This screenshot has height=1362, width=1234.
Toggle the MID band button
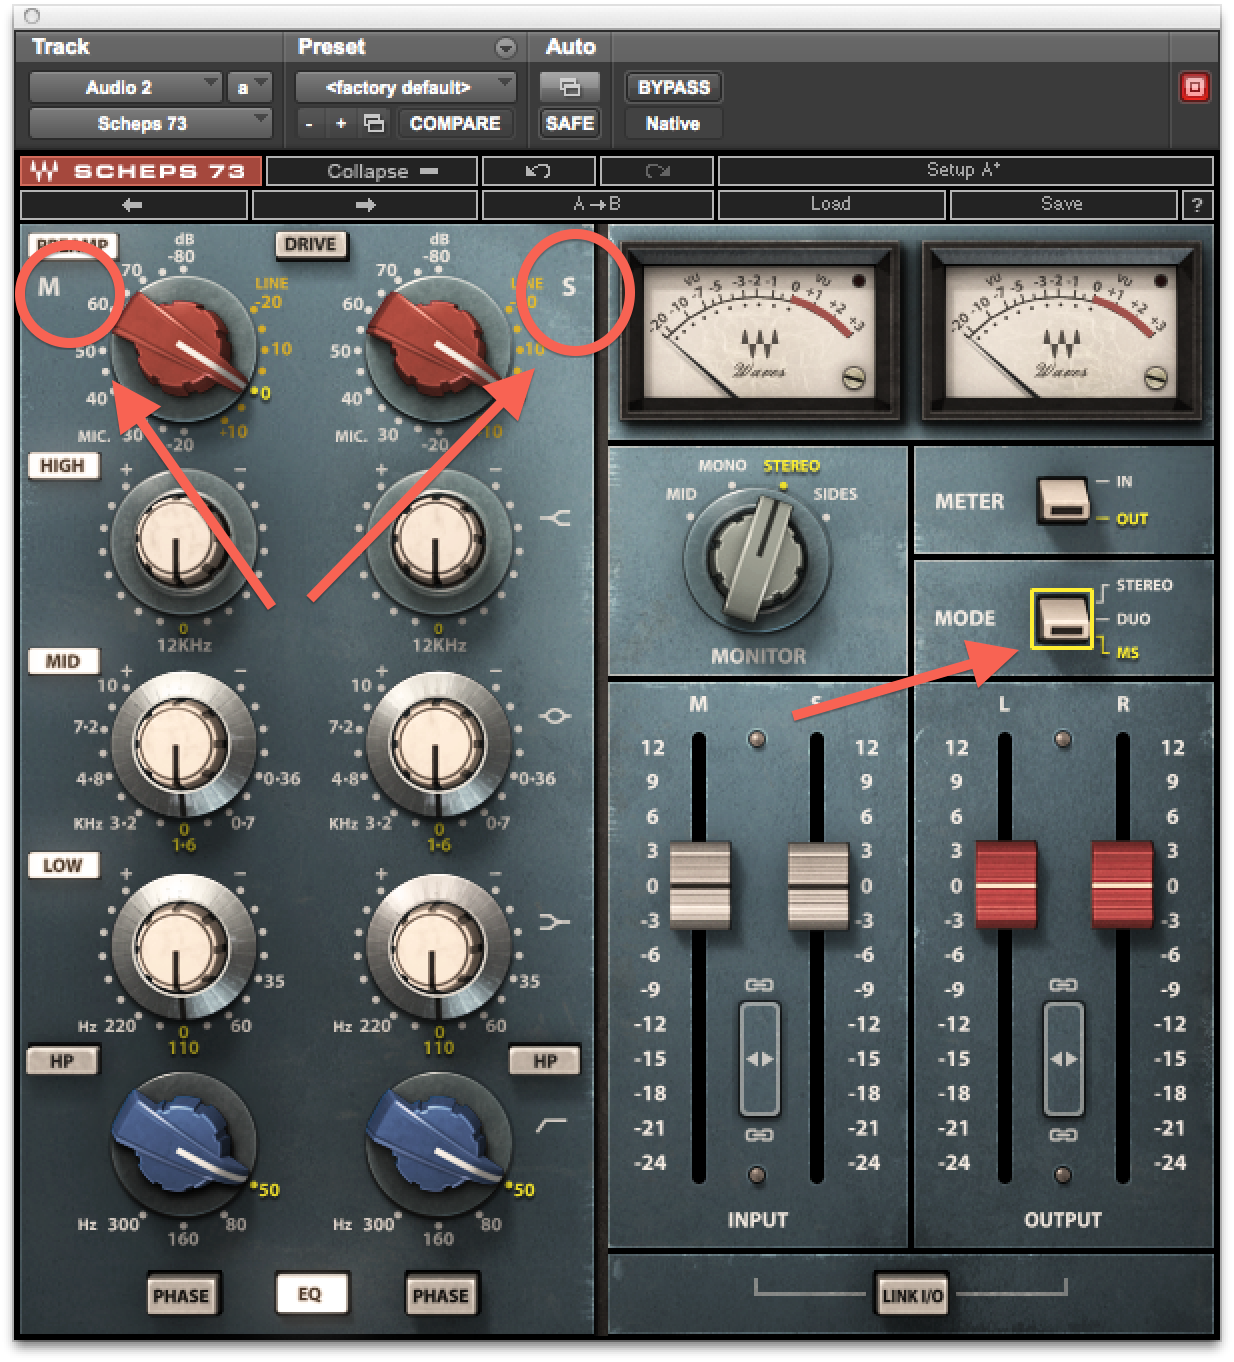(63, 662)
